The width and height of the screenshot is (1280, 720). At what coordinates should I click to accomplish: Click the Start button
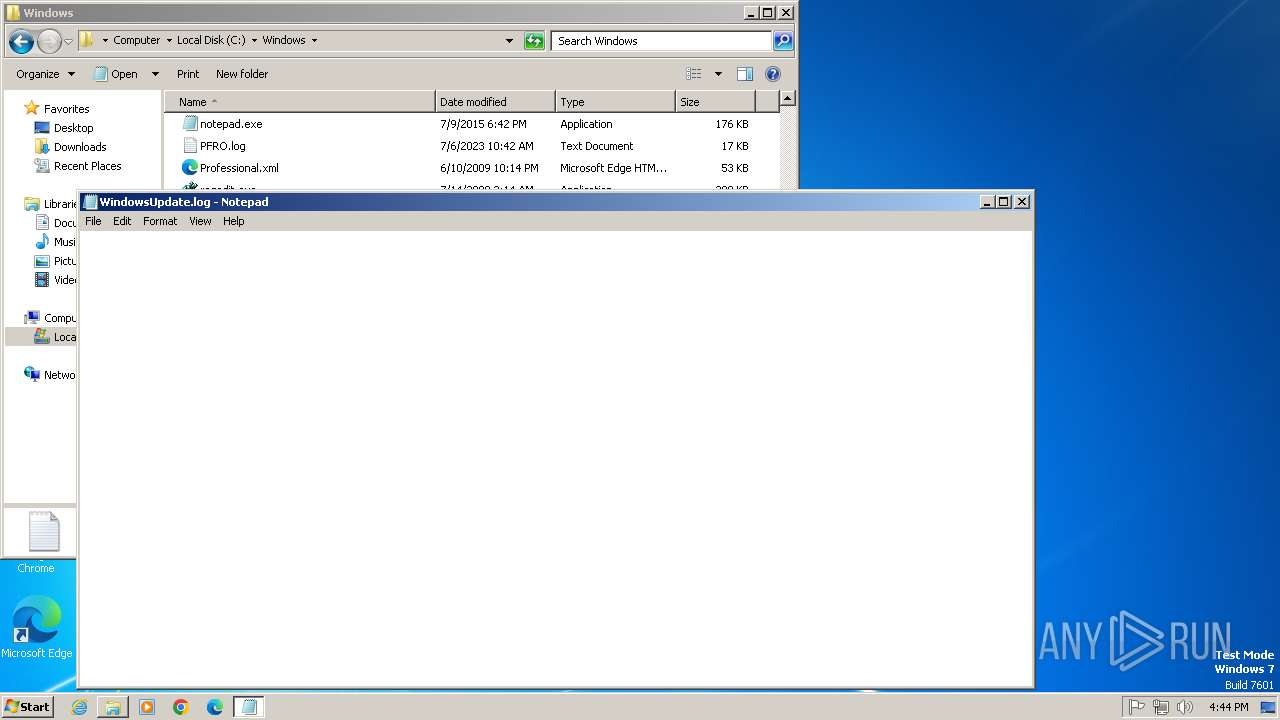click(x=27, y=706)
